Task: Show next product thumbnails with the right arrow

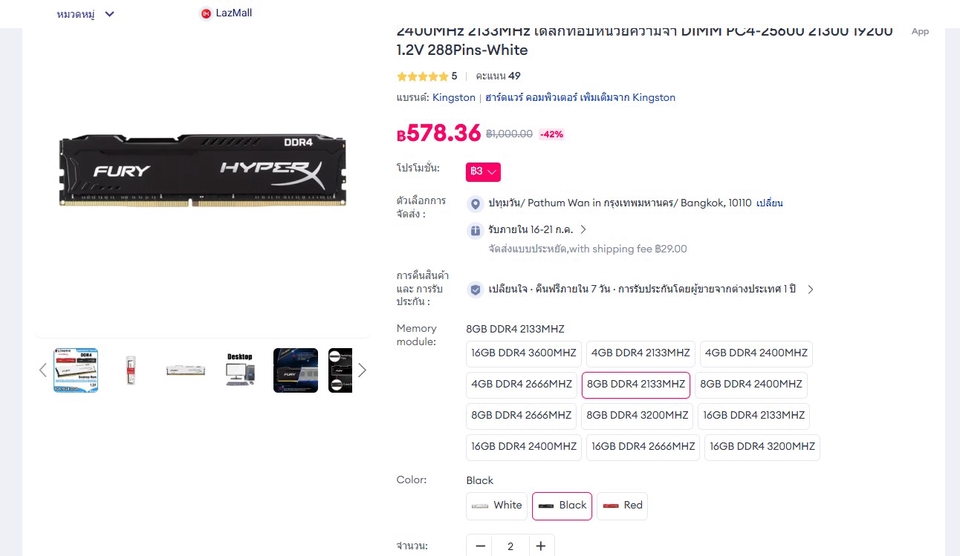Action: [362, 370]
